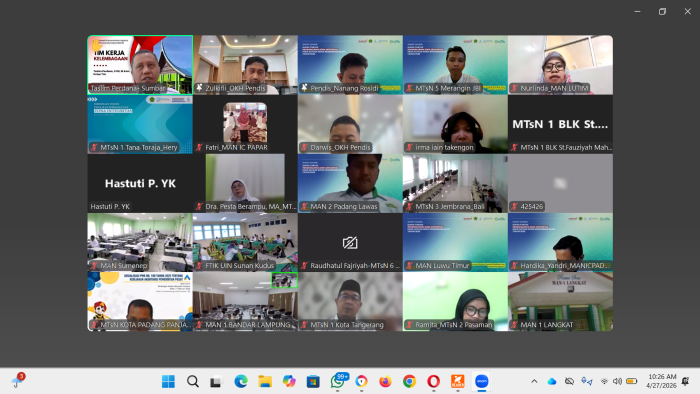700x394 pixels.
Task: Close the Zoom meeting window
Action: point(688,12)
